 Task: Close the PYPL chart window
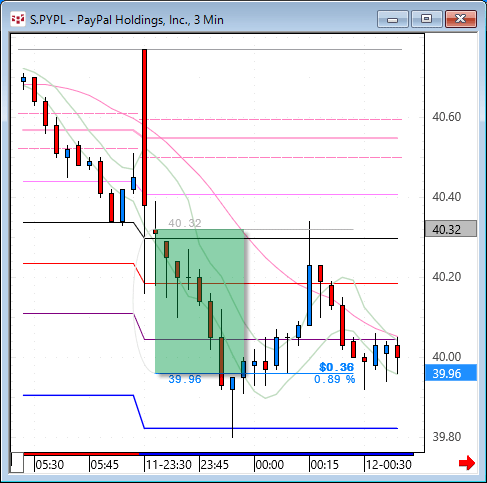coord(461,19)
